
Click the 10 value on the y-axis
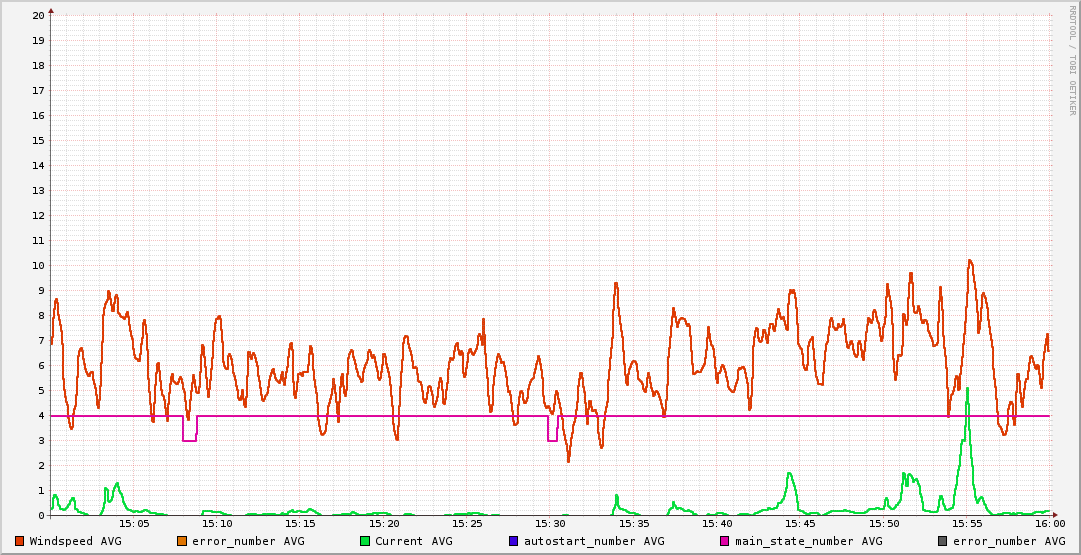coord(38,266)
